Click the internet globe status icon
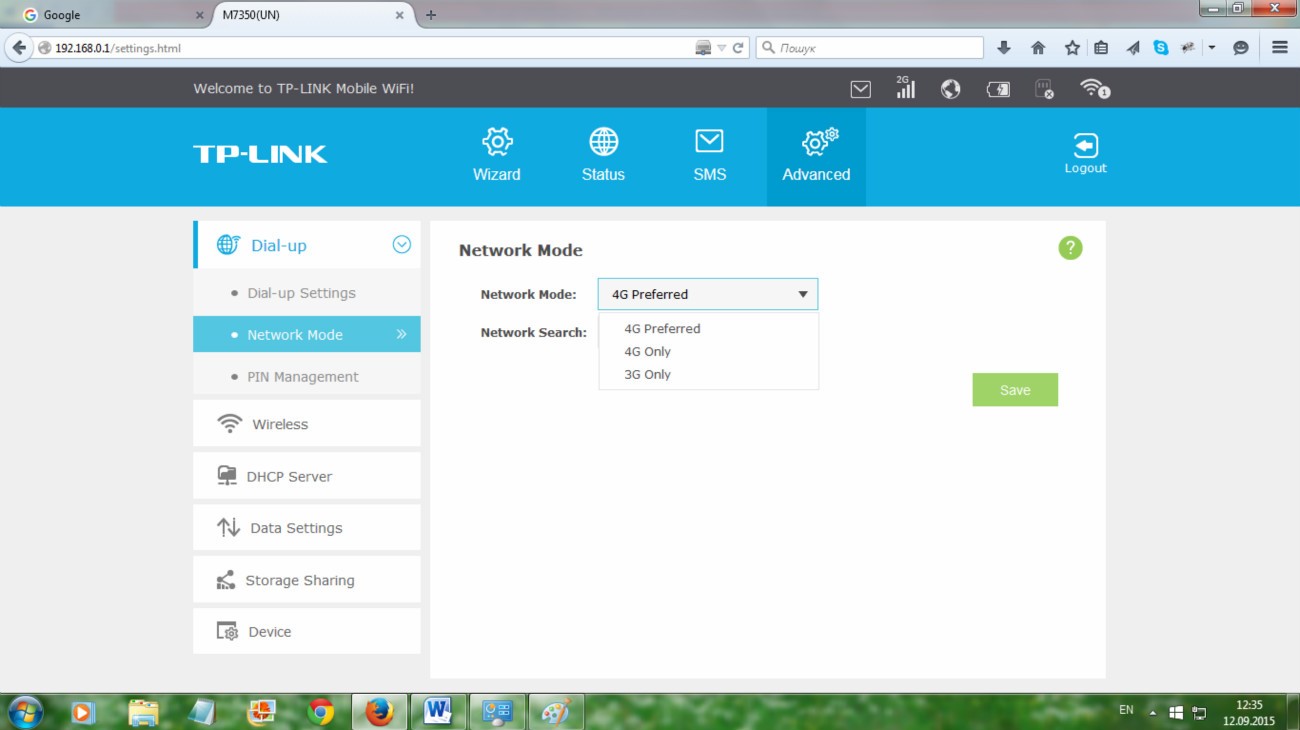 pyautogui.click(x=950, y=89)
